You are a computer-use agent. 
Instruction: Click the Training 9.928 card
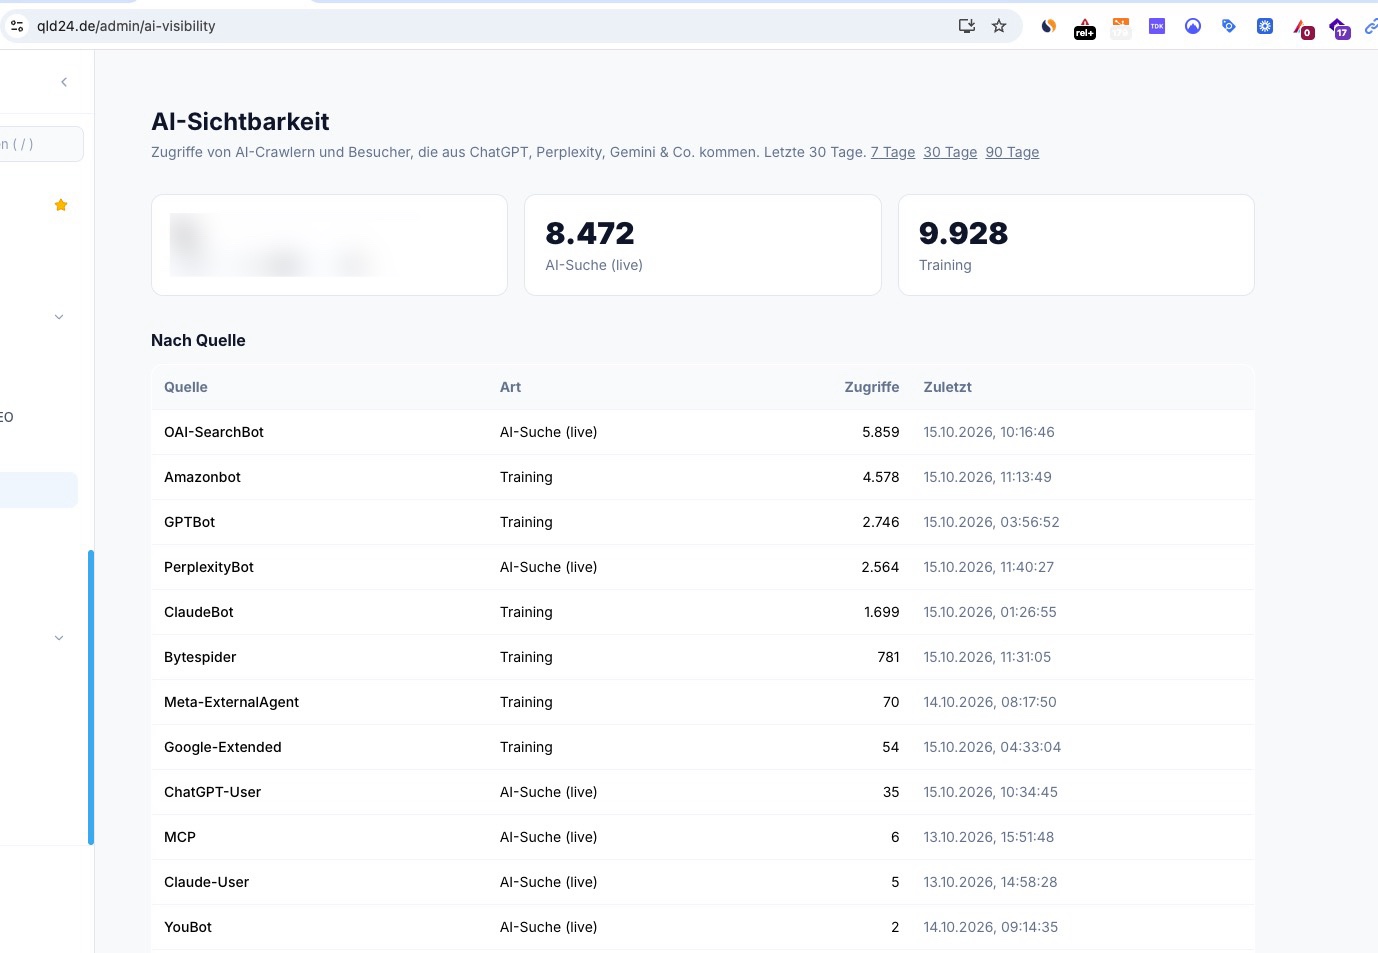coord(1076,245)
